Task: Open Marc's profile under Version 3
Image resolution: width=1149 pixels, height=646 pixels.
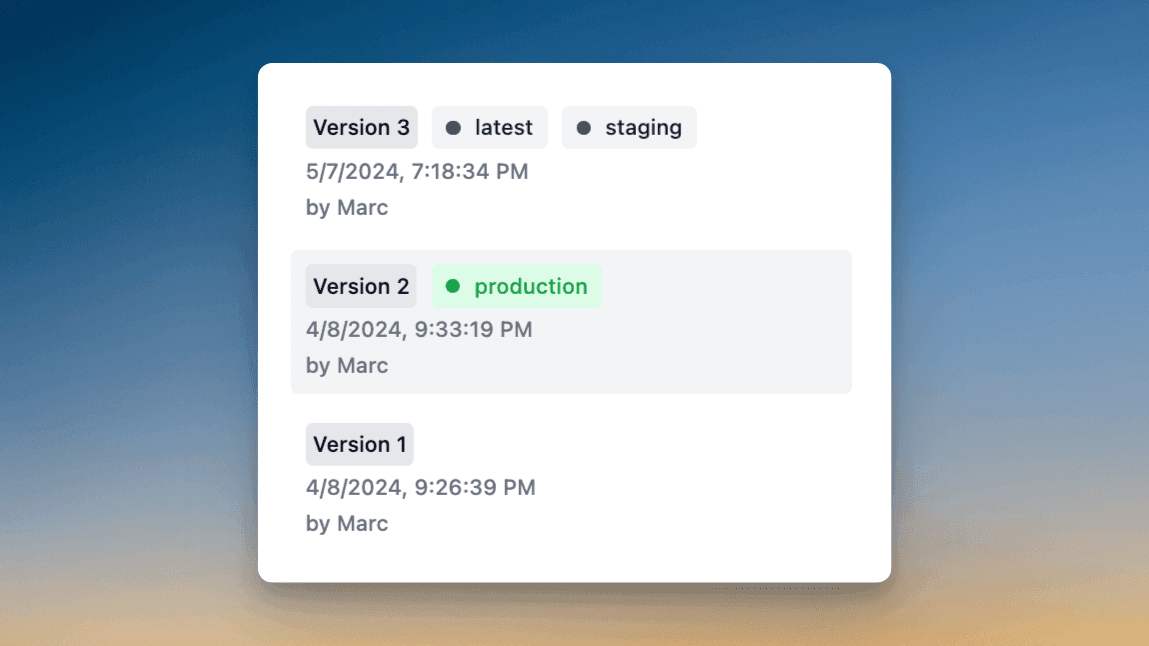Action: (346, 207)
